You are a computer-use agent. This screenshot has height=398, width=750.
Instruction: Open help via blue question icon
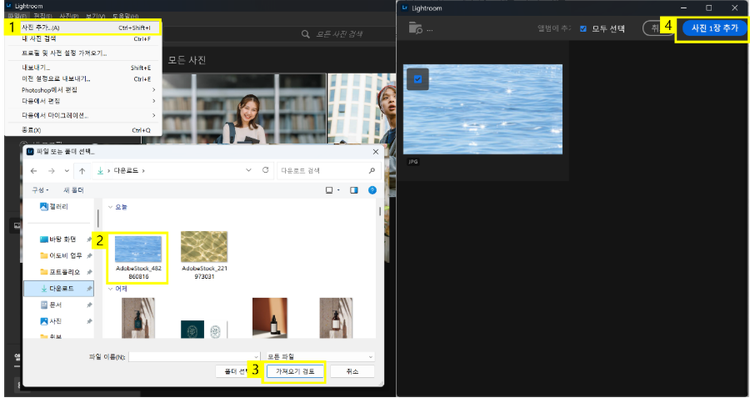(x=372, y=190)
